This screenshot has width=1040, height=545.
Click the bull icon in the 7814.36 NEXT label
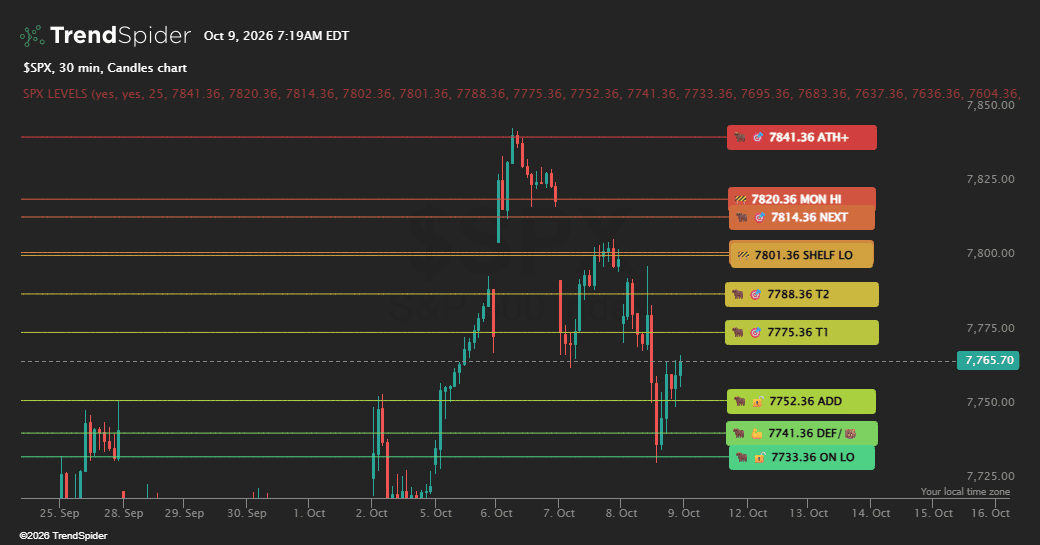tap(742, 217)
